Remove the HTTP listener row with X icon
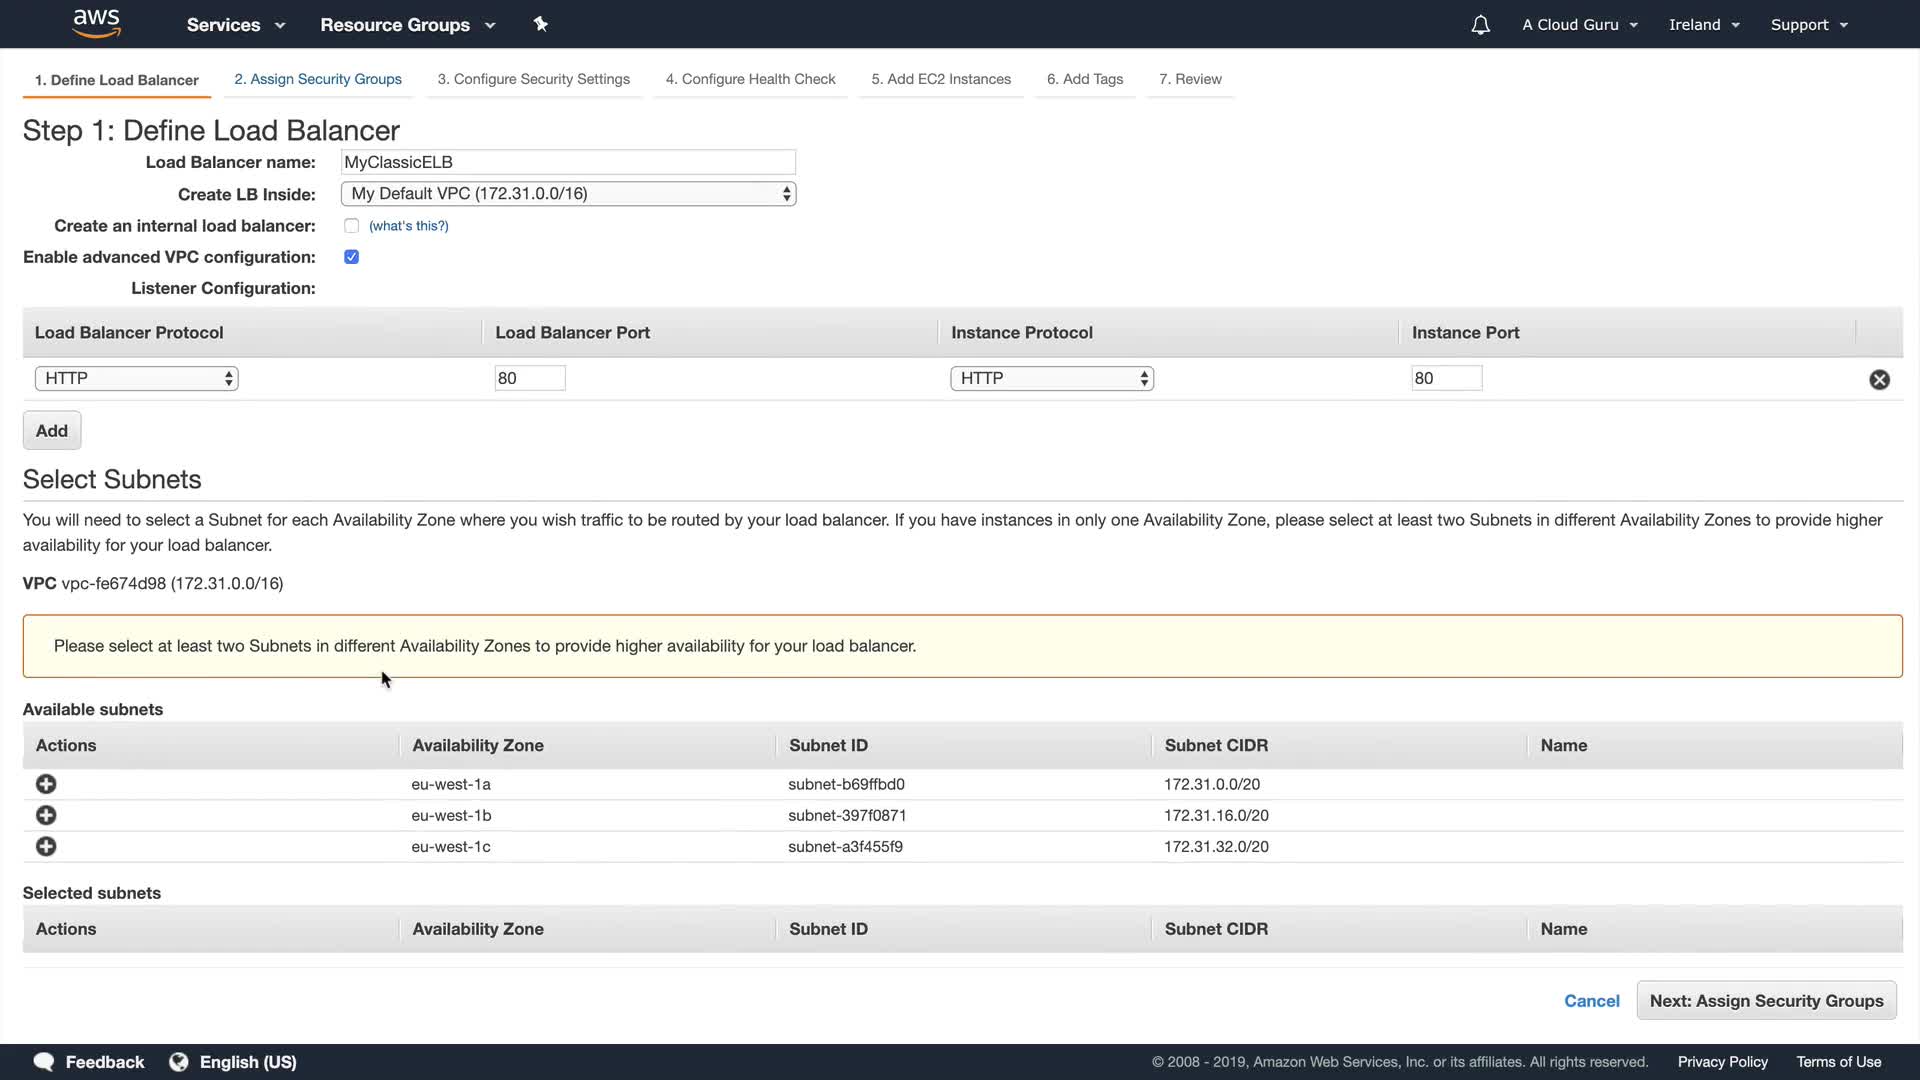The width and height of the screenshot is (1920, 1080). point(1879,379)
